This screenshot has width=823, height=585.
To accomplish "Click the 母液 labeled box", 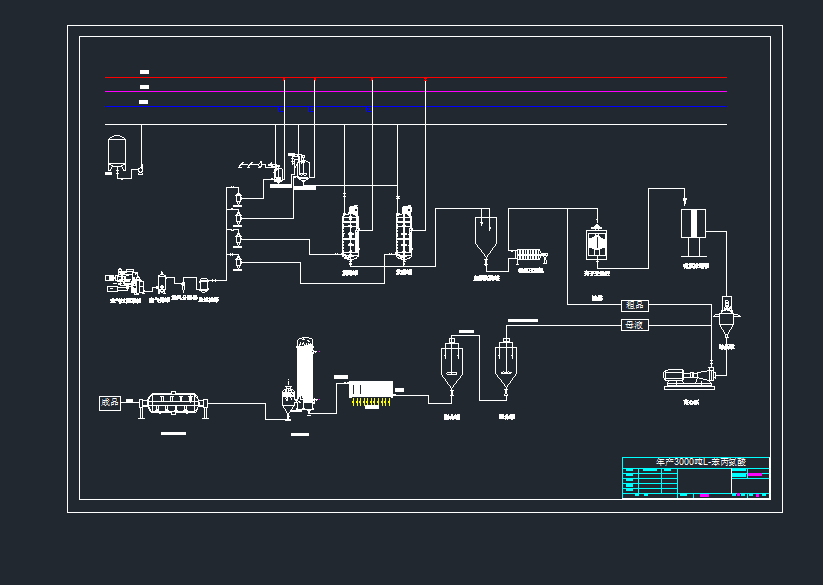I will pyautogui.click(x=635, y=325).
